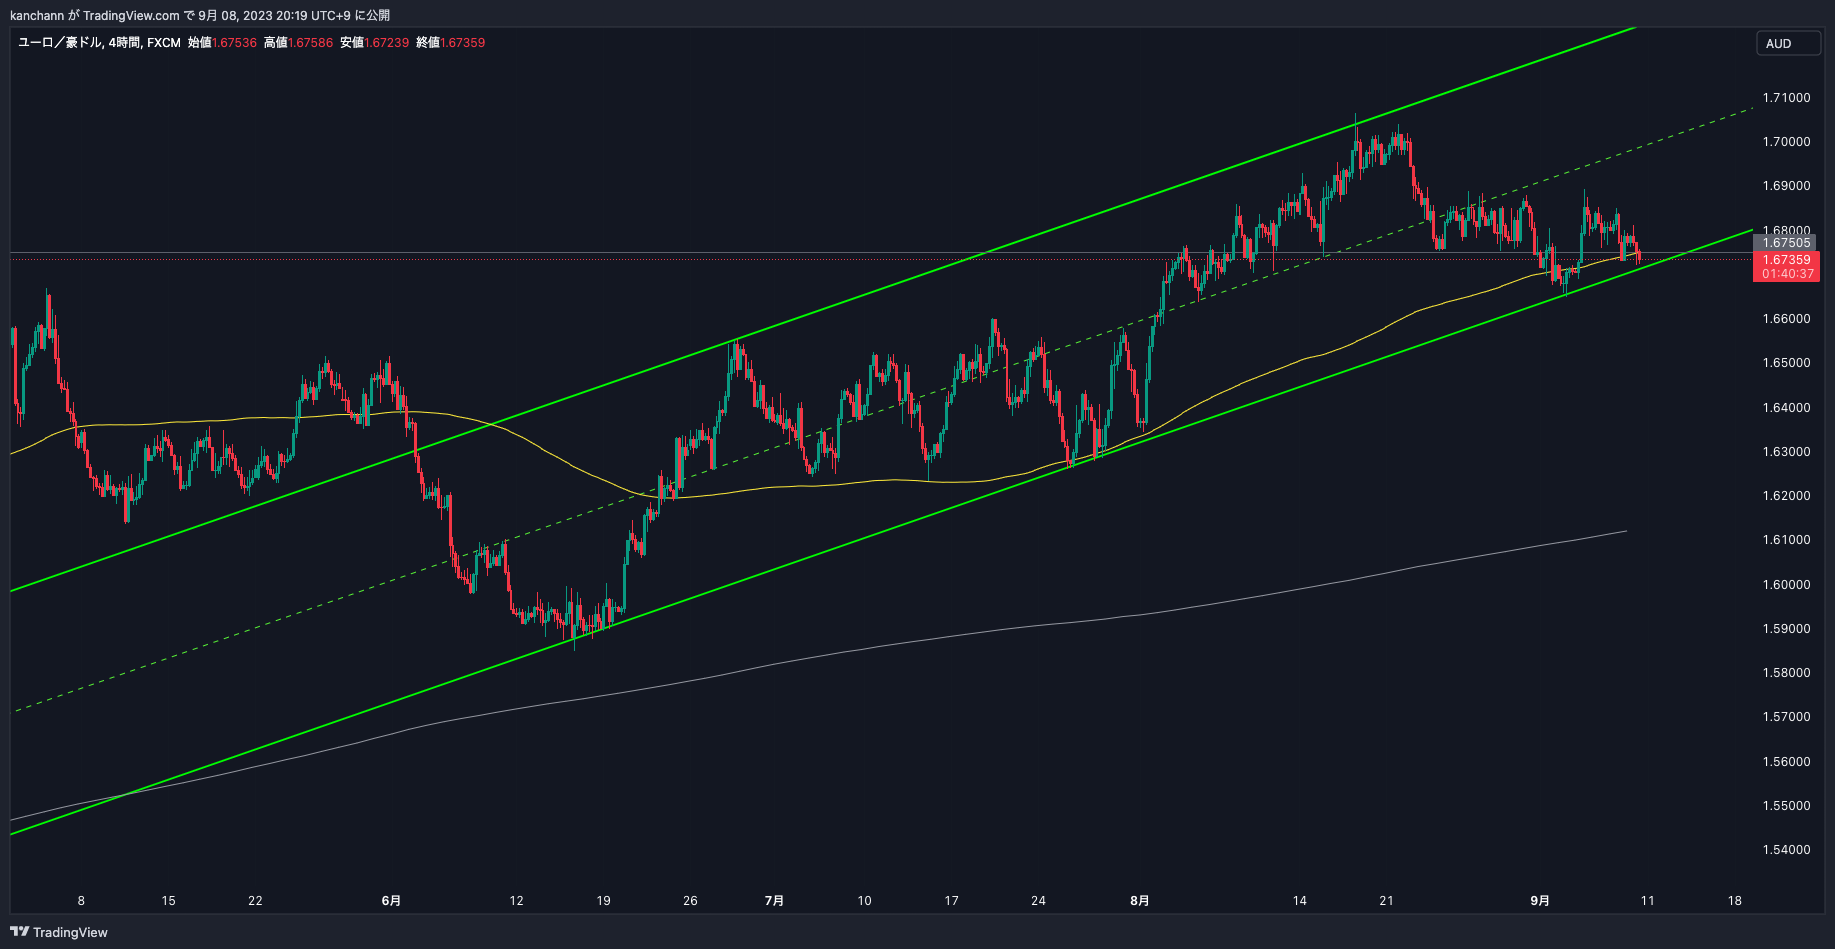Click the 1.64000 price axis label
The height and width of the screenshot is (949, 1835).
click(x=1786, y=407)
